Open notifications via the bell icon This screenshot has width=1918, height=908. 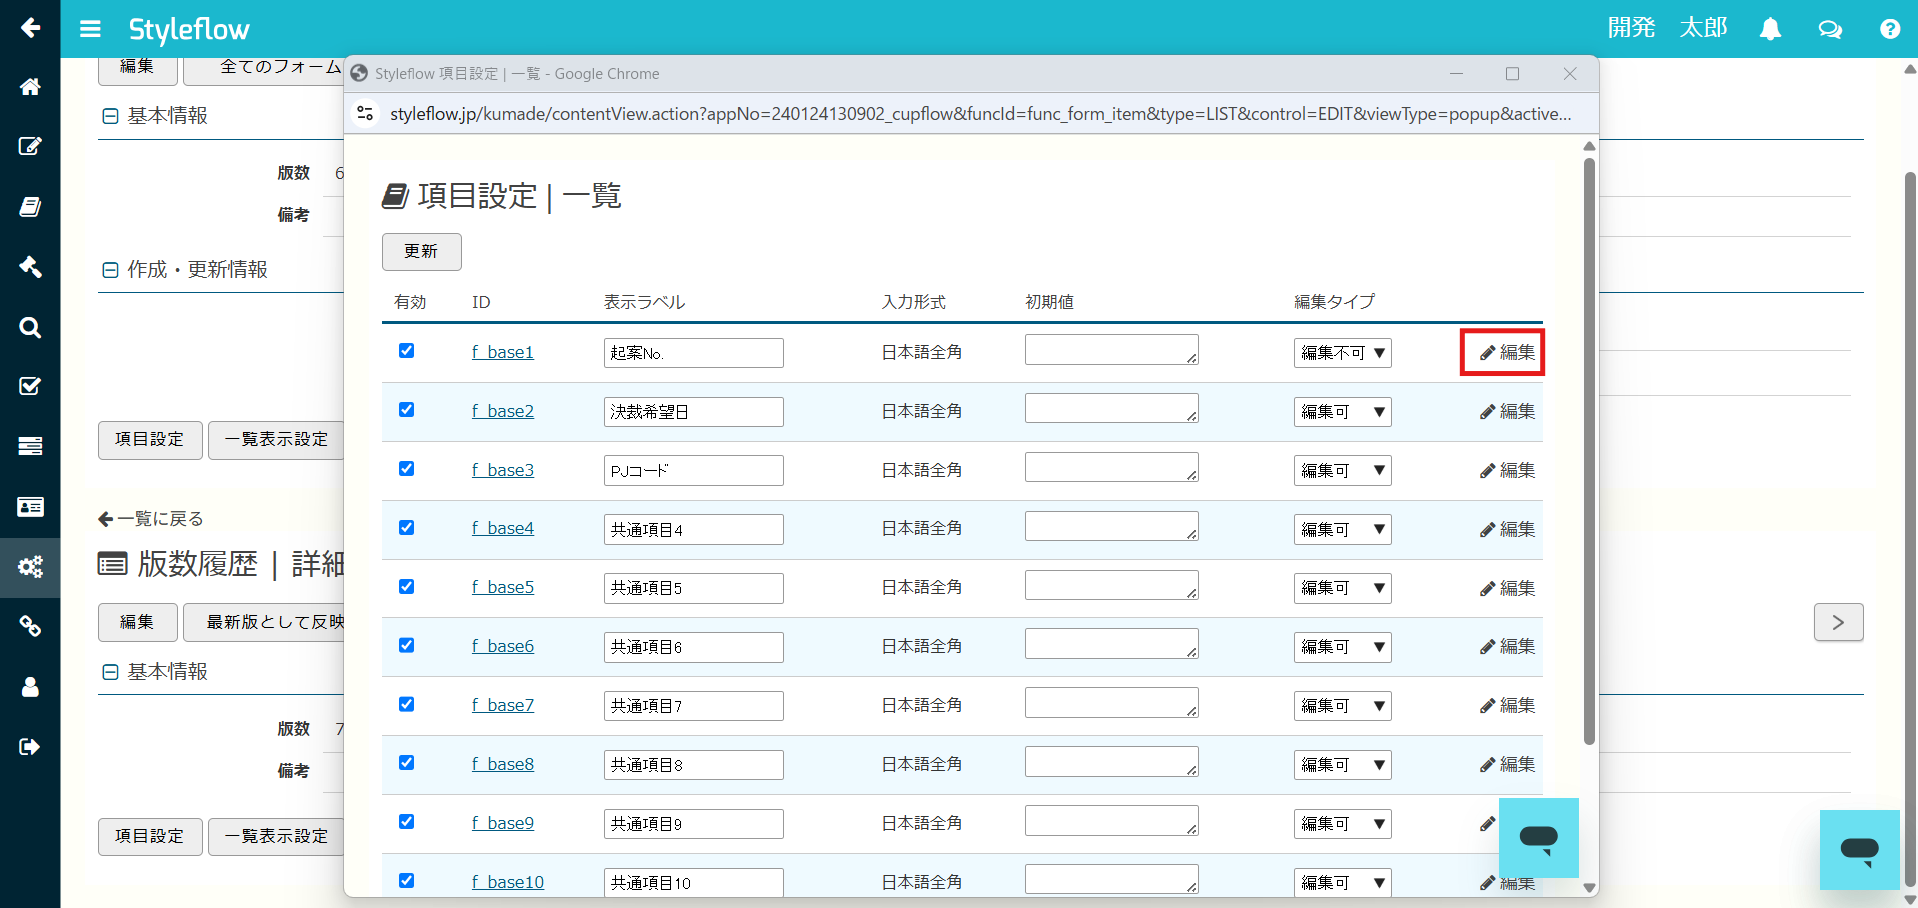pos(1770,29)
